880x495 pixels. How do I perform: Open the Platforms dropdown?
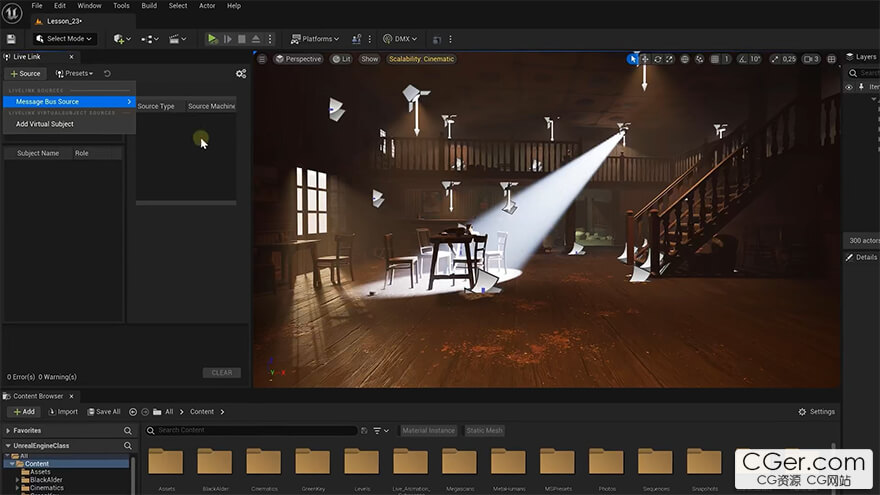(x=315, y=39)
